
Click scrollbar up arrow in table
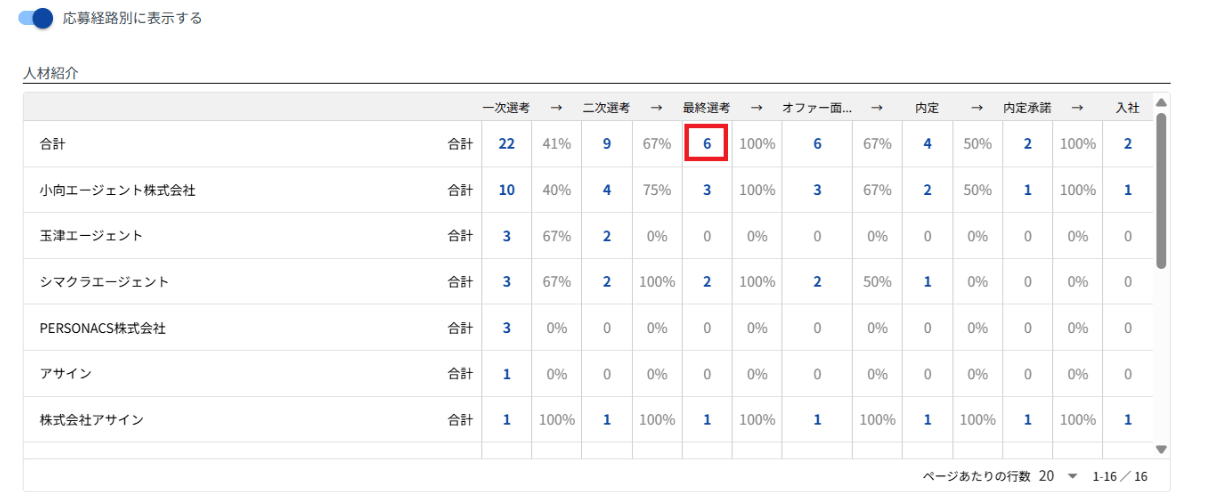(1160, 102)
